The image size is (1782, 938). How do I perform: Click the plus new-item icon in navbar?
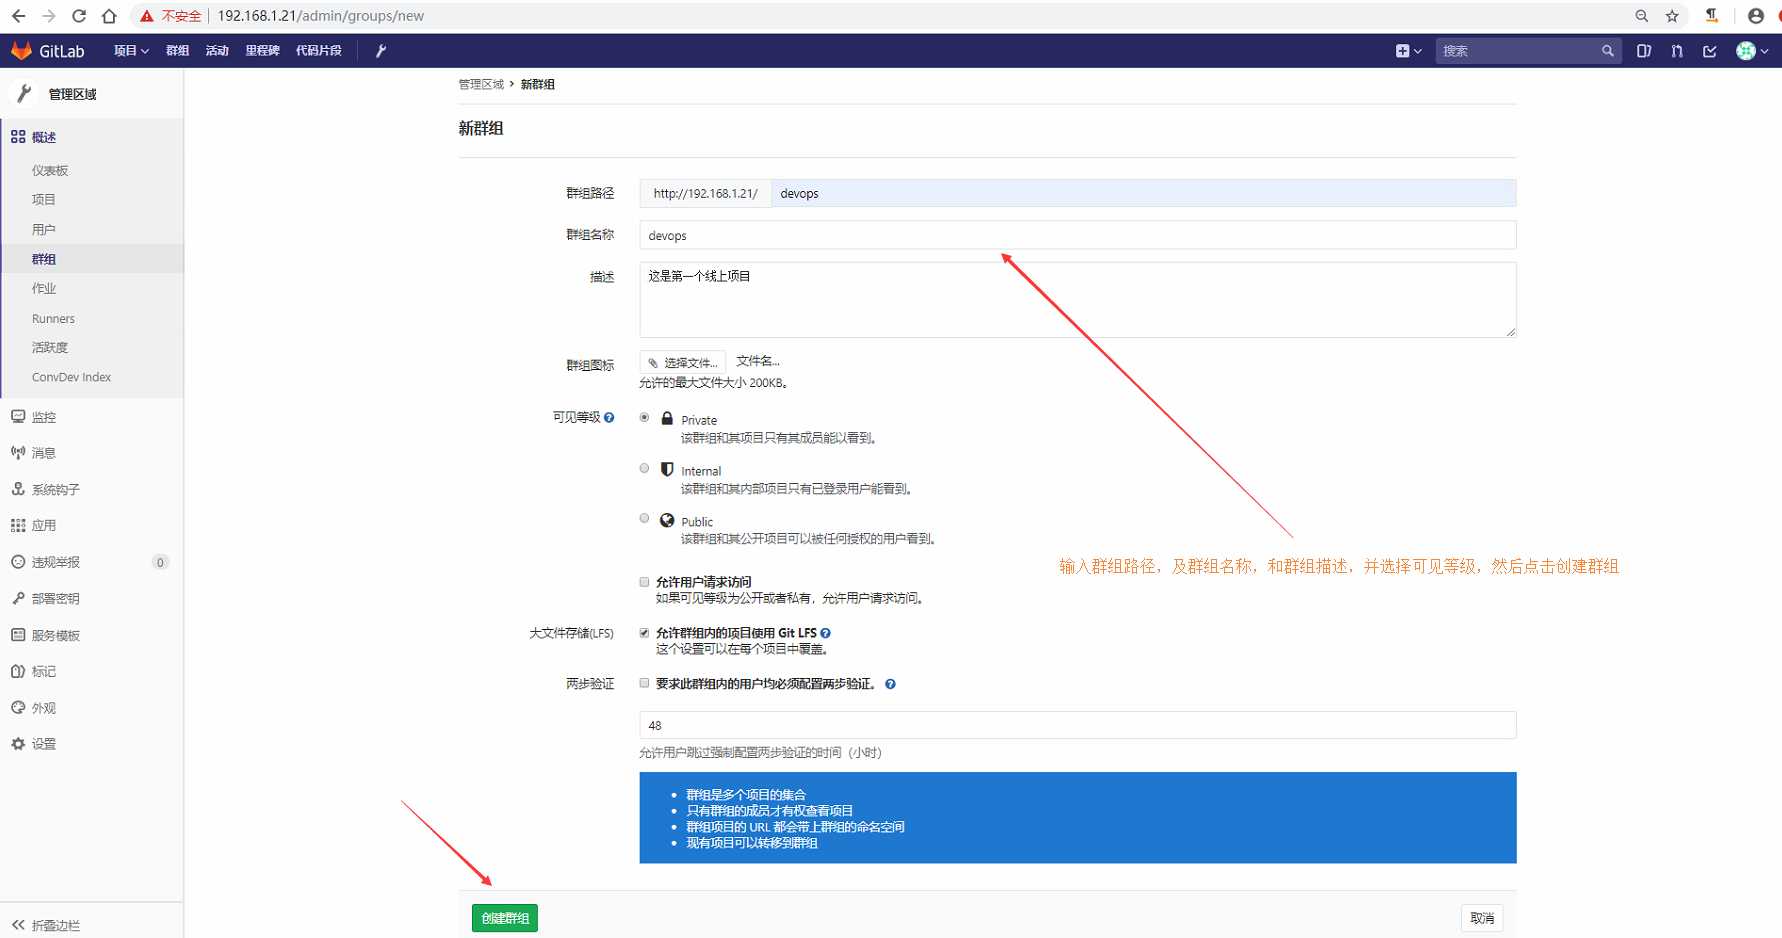coord(1402,51)
